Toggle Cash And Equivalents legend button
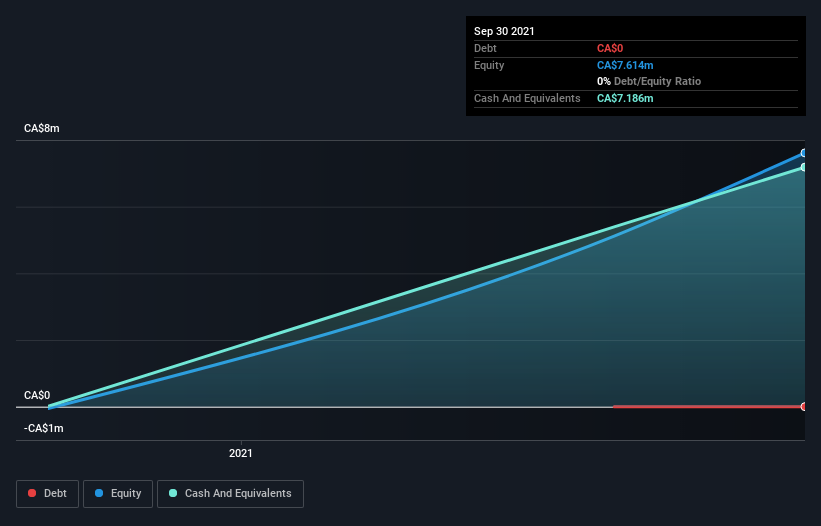Viewport: 821px width, 526px height. tap(230, 494)
